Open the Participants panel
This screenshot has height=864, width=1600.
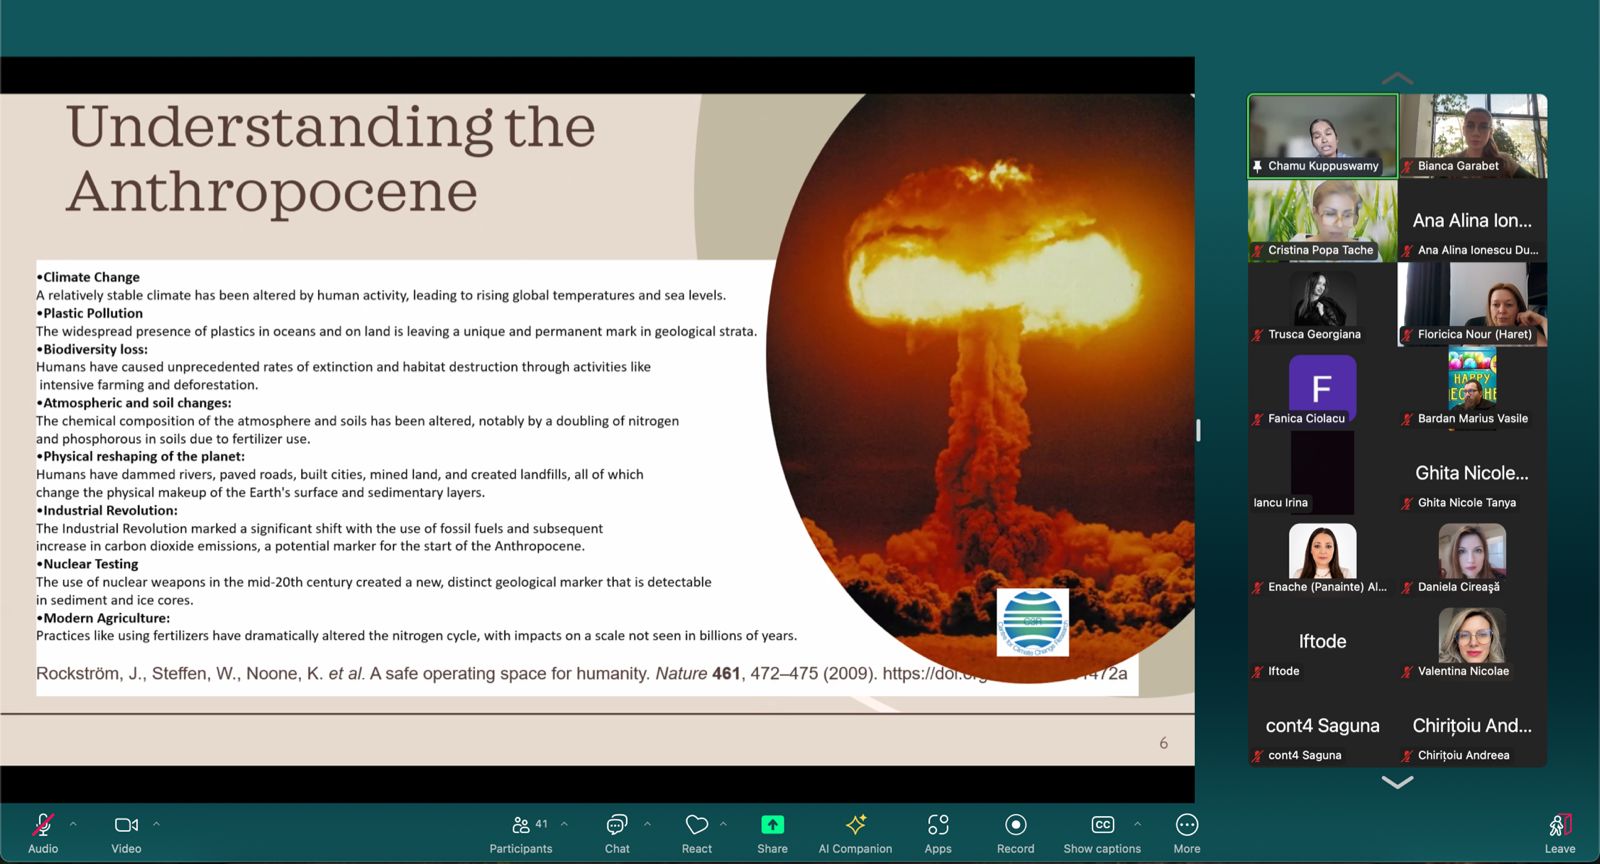click(x=520, y=832)
